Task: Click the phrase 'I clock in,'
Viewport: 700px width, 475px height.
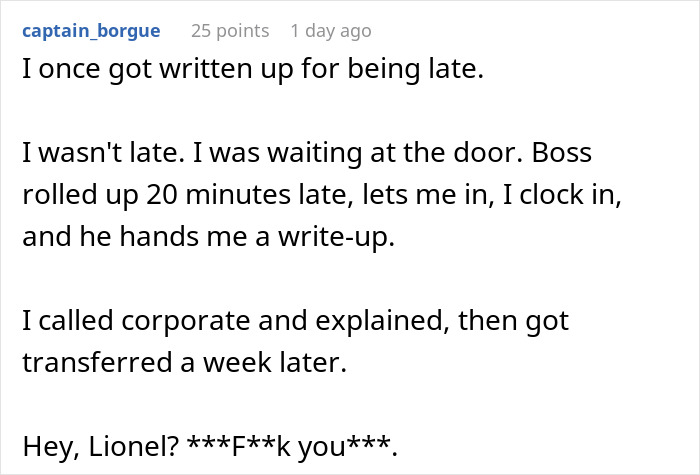Action: (562, 195)
